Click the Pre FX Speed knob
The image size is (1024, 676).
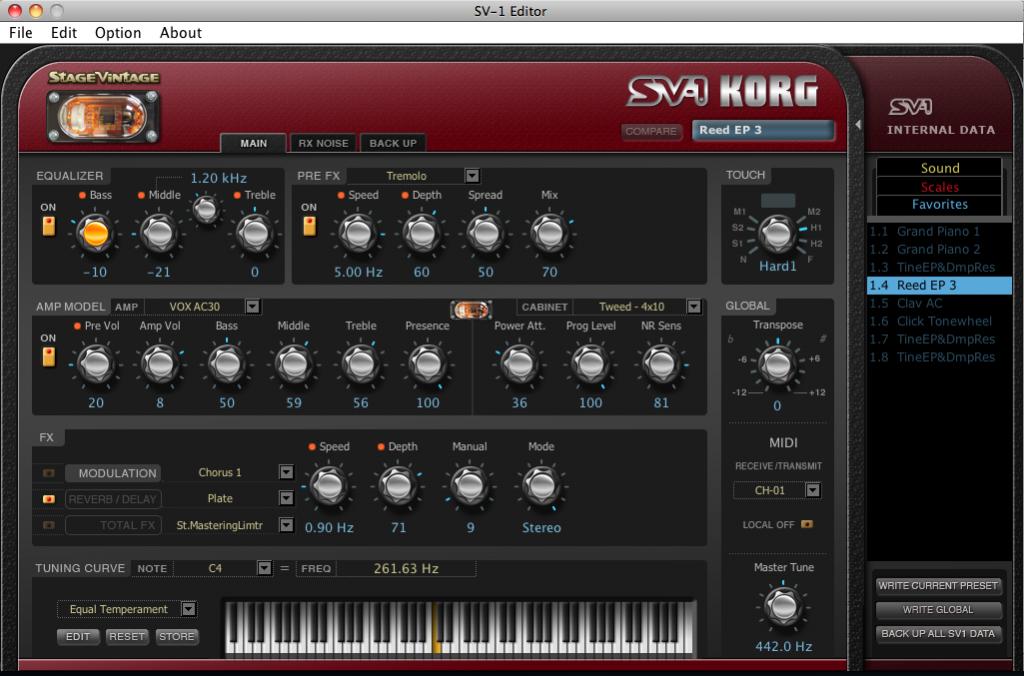(358, 233)
